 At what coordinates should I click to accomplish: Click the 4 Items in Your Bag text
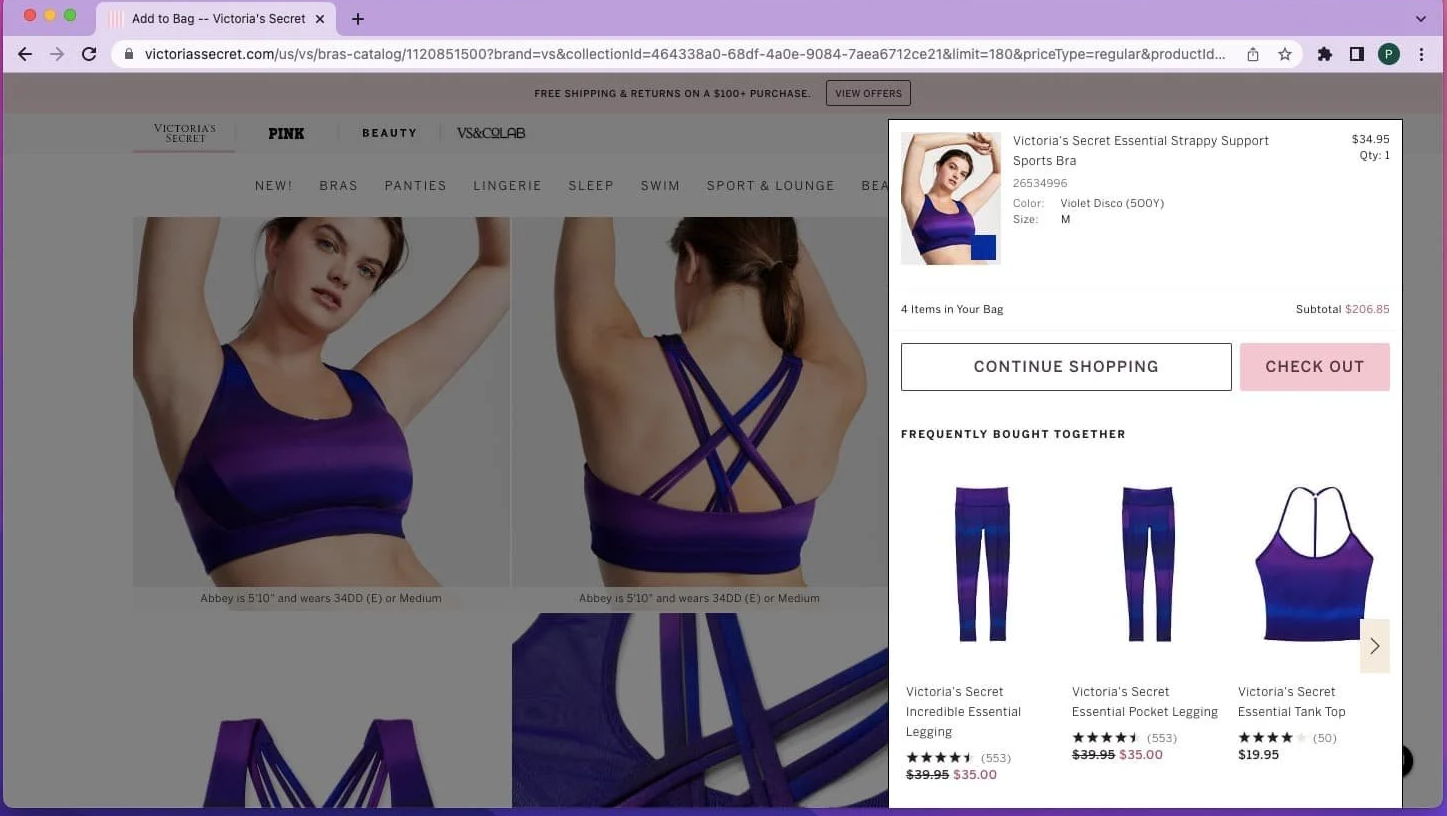[952, 310]
